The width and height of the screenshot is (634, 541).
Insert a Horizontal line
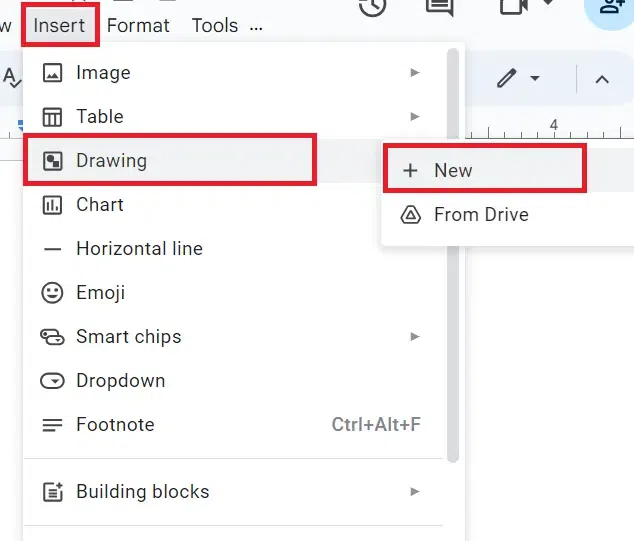(x=139, y=249)
